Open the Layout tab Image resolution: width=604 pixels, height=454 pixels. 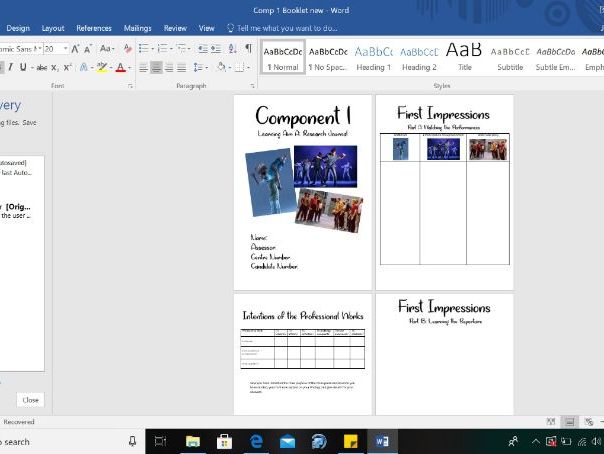[x=53, y=28]
